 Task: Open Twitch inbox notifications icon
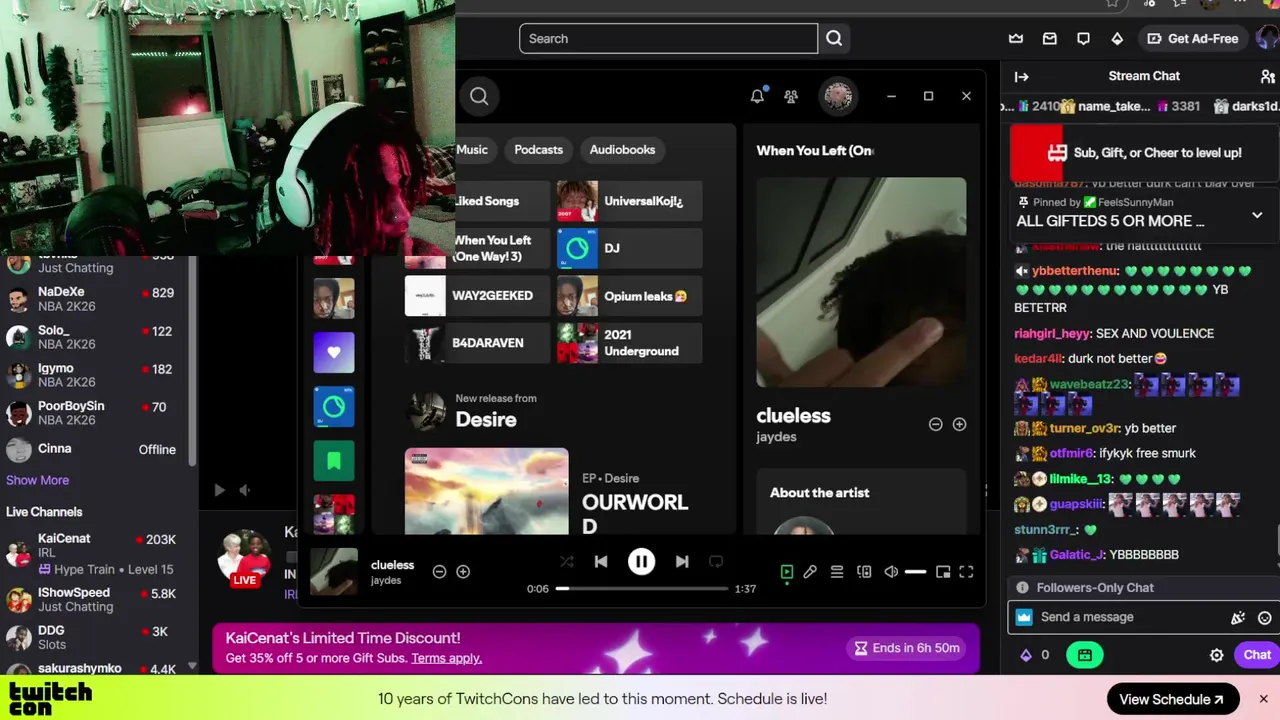coord(1049,38)
